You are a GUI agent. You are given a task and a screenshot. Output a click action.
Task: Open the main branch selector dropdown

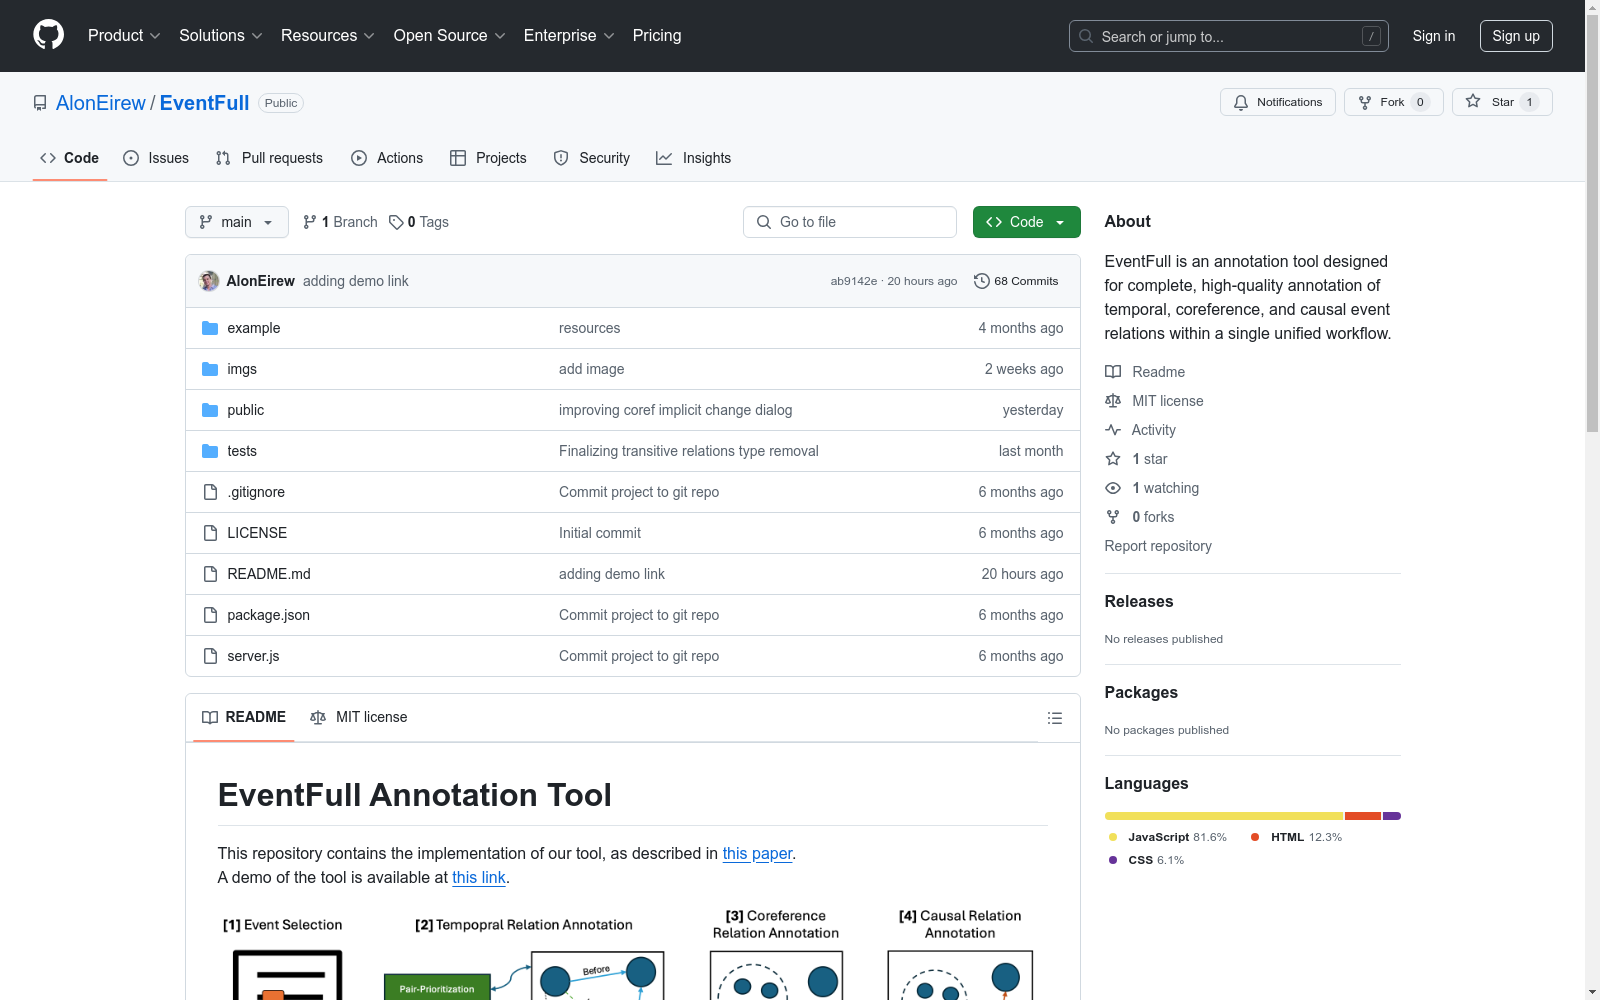[x=237, y=222]
